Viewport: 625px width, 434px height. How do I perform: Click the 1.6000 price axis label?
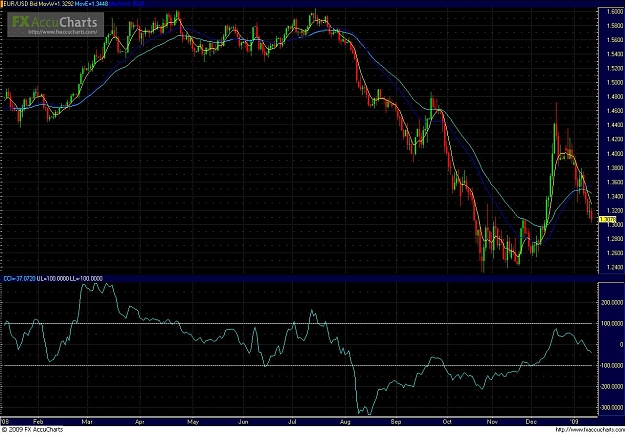click(x=614, y=12)
